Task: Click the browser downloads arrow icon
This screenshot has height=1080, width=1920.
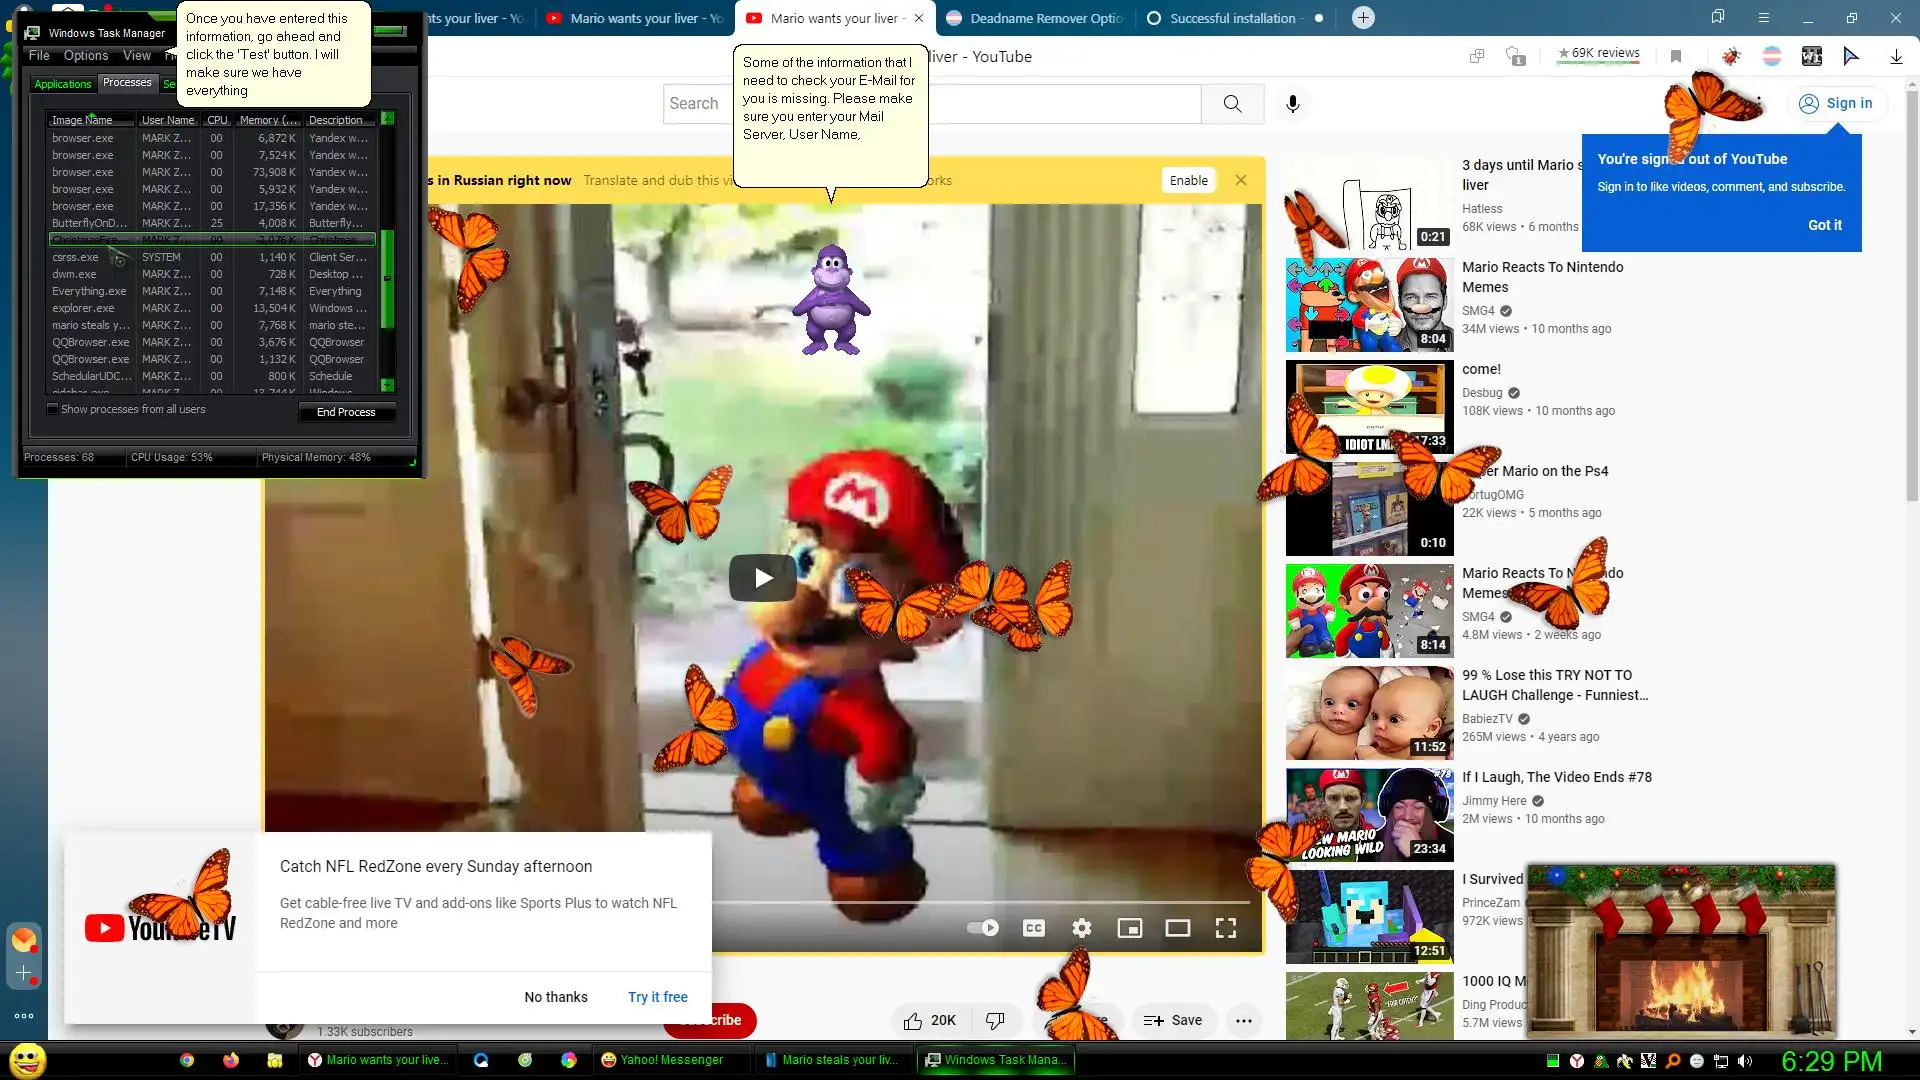Action: 1895,57
